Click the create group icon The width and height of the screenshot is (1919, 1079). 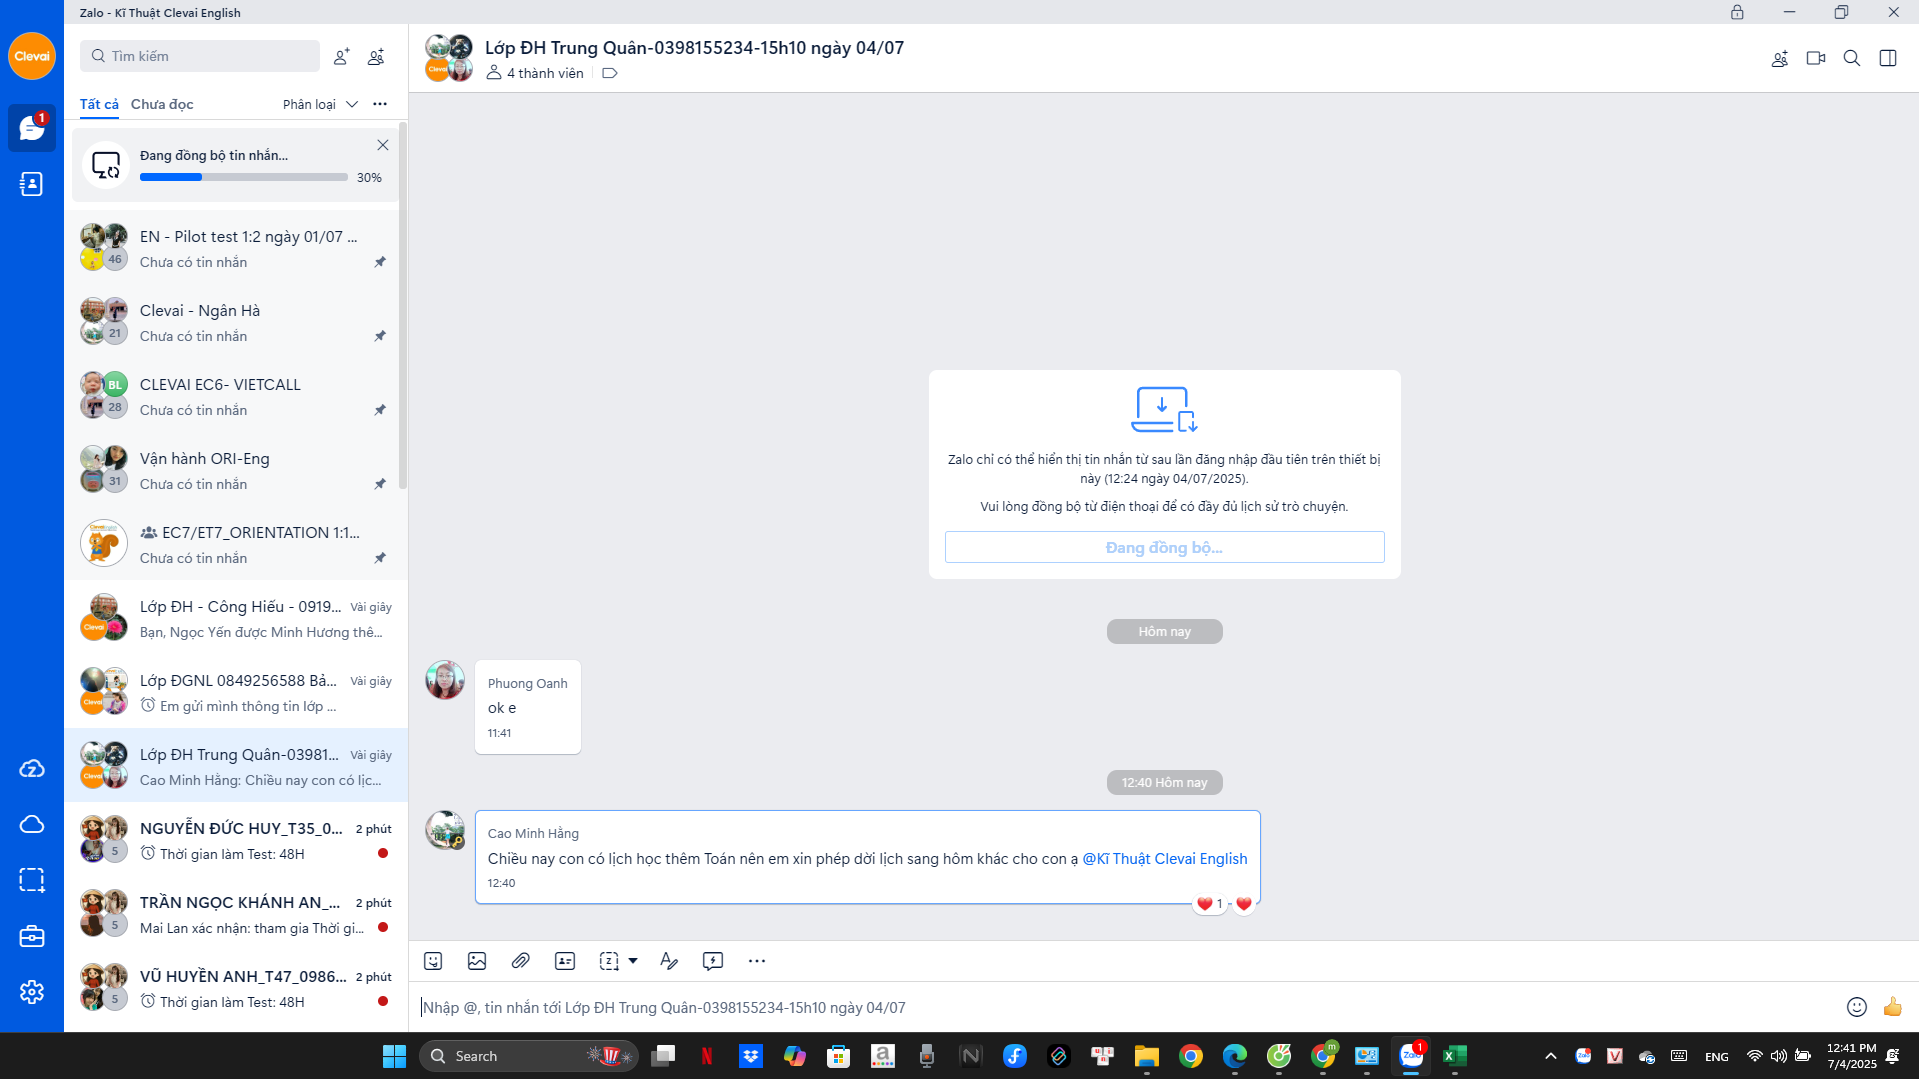[376, 57]
